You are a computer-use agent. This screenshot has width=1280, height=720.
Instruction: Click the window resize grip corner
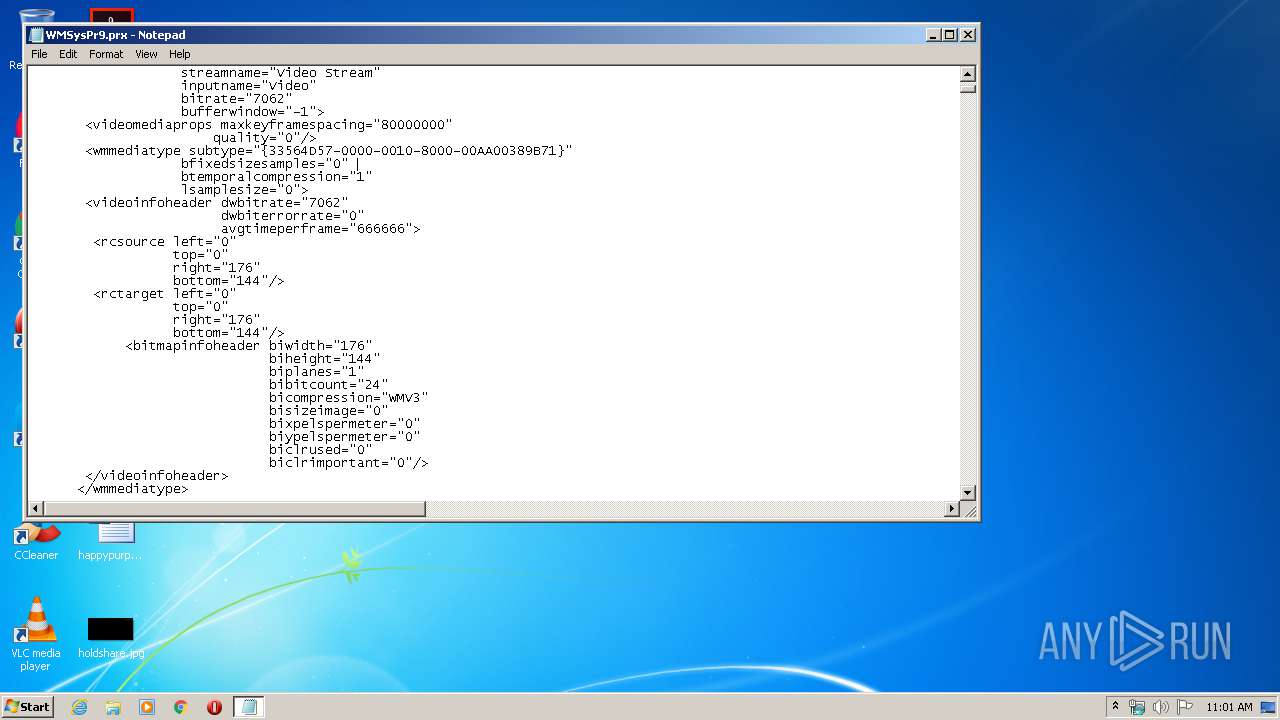pyautogui.click(x=968, y=509)
